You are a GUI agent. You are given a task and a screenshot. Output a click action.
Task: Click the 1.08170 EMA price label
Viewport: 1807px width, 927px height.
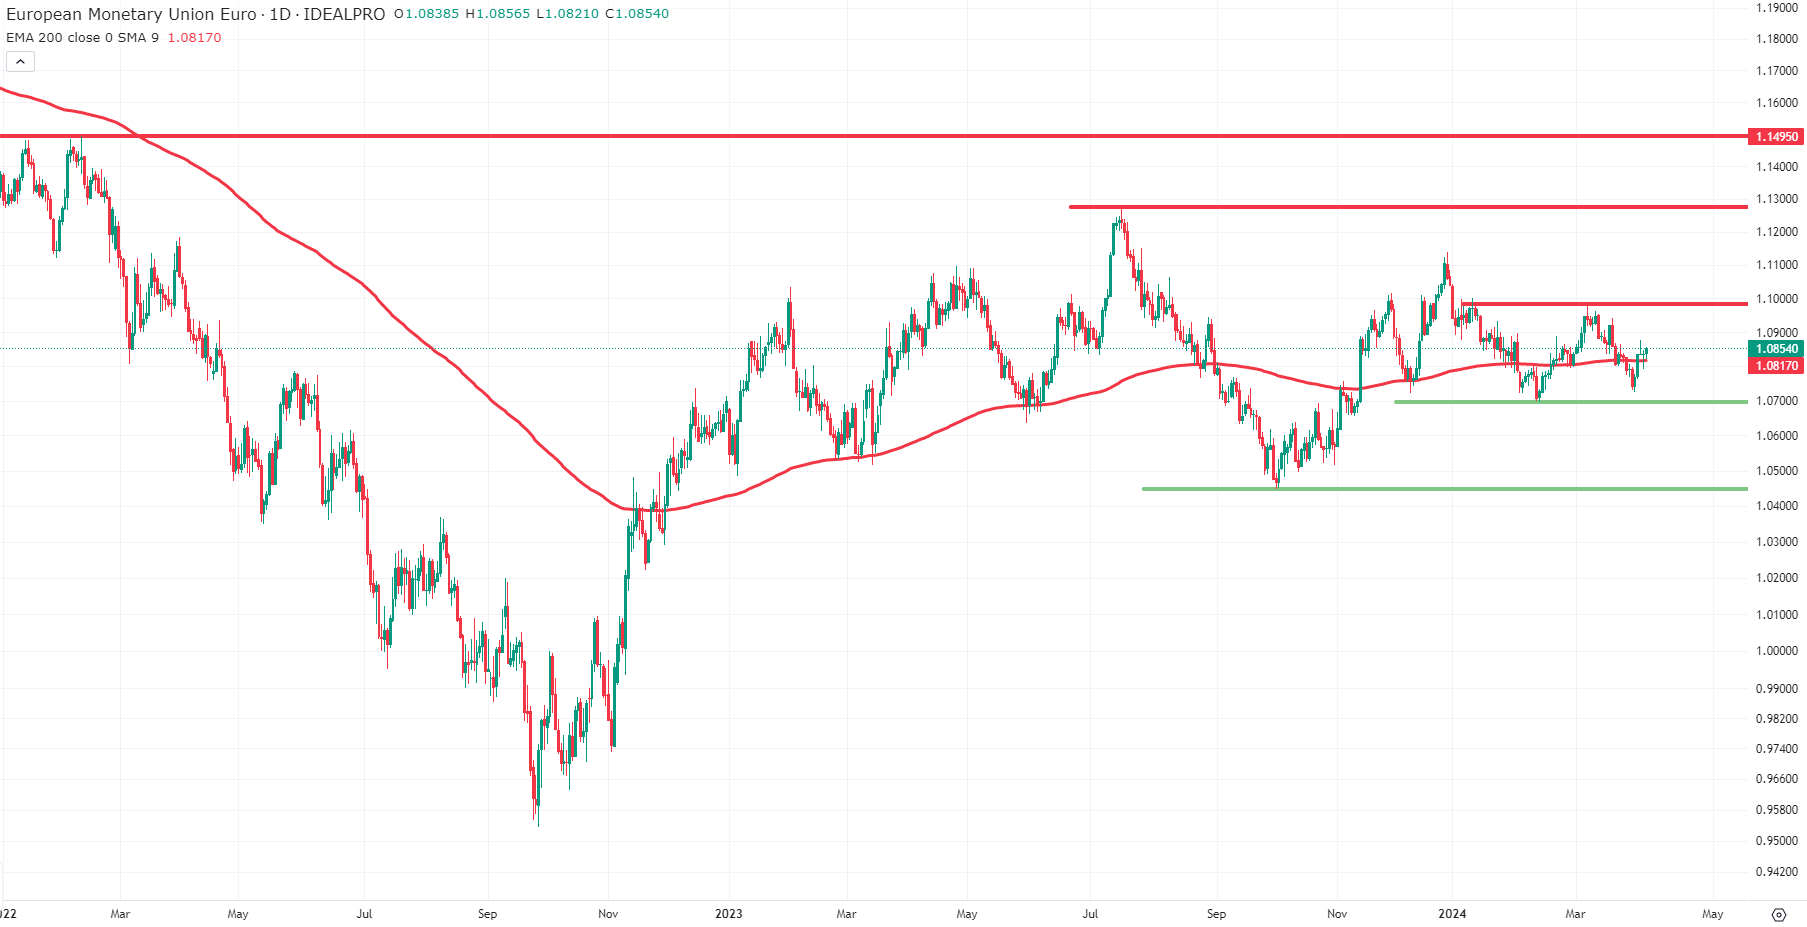(1777, 366)
